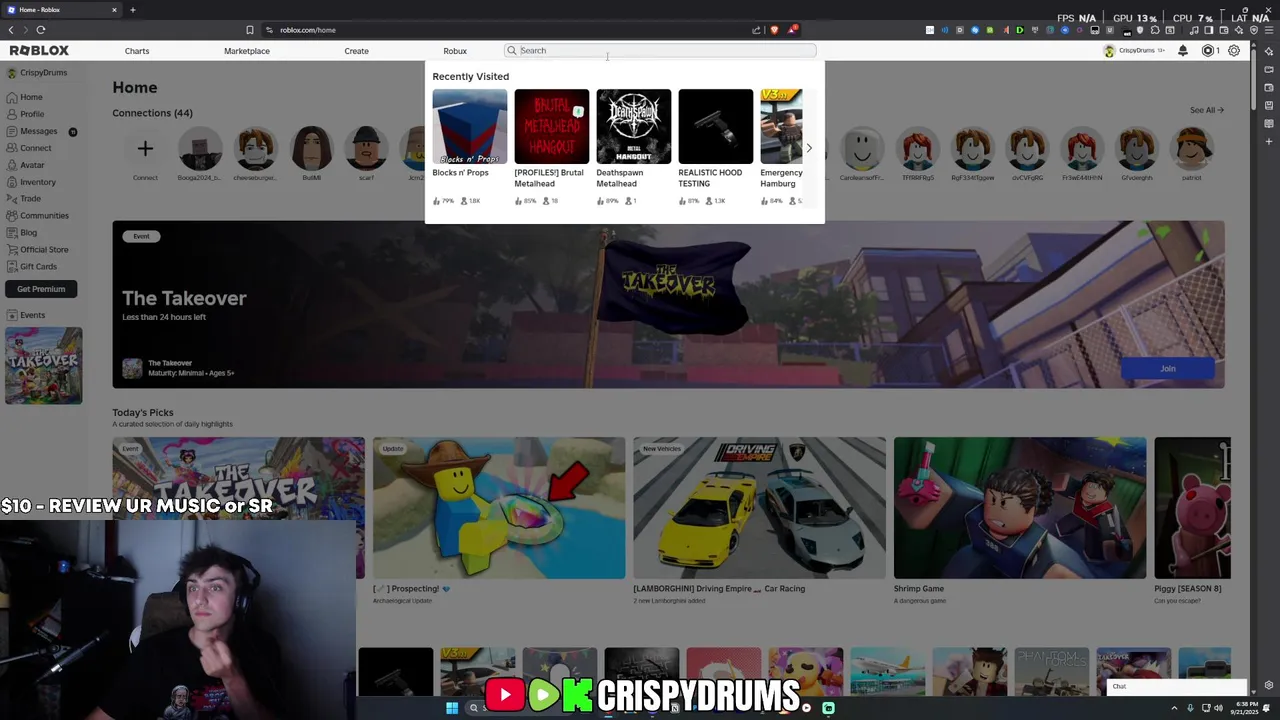Image resolution: width=1280 pixels, height=720 pixels.
Task: Open the Chat panel
Action: point(1177,687)
